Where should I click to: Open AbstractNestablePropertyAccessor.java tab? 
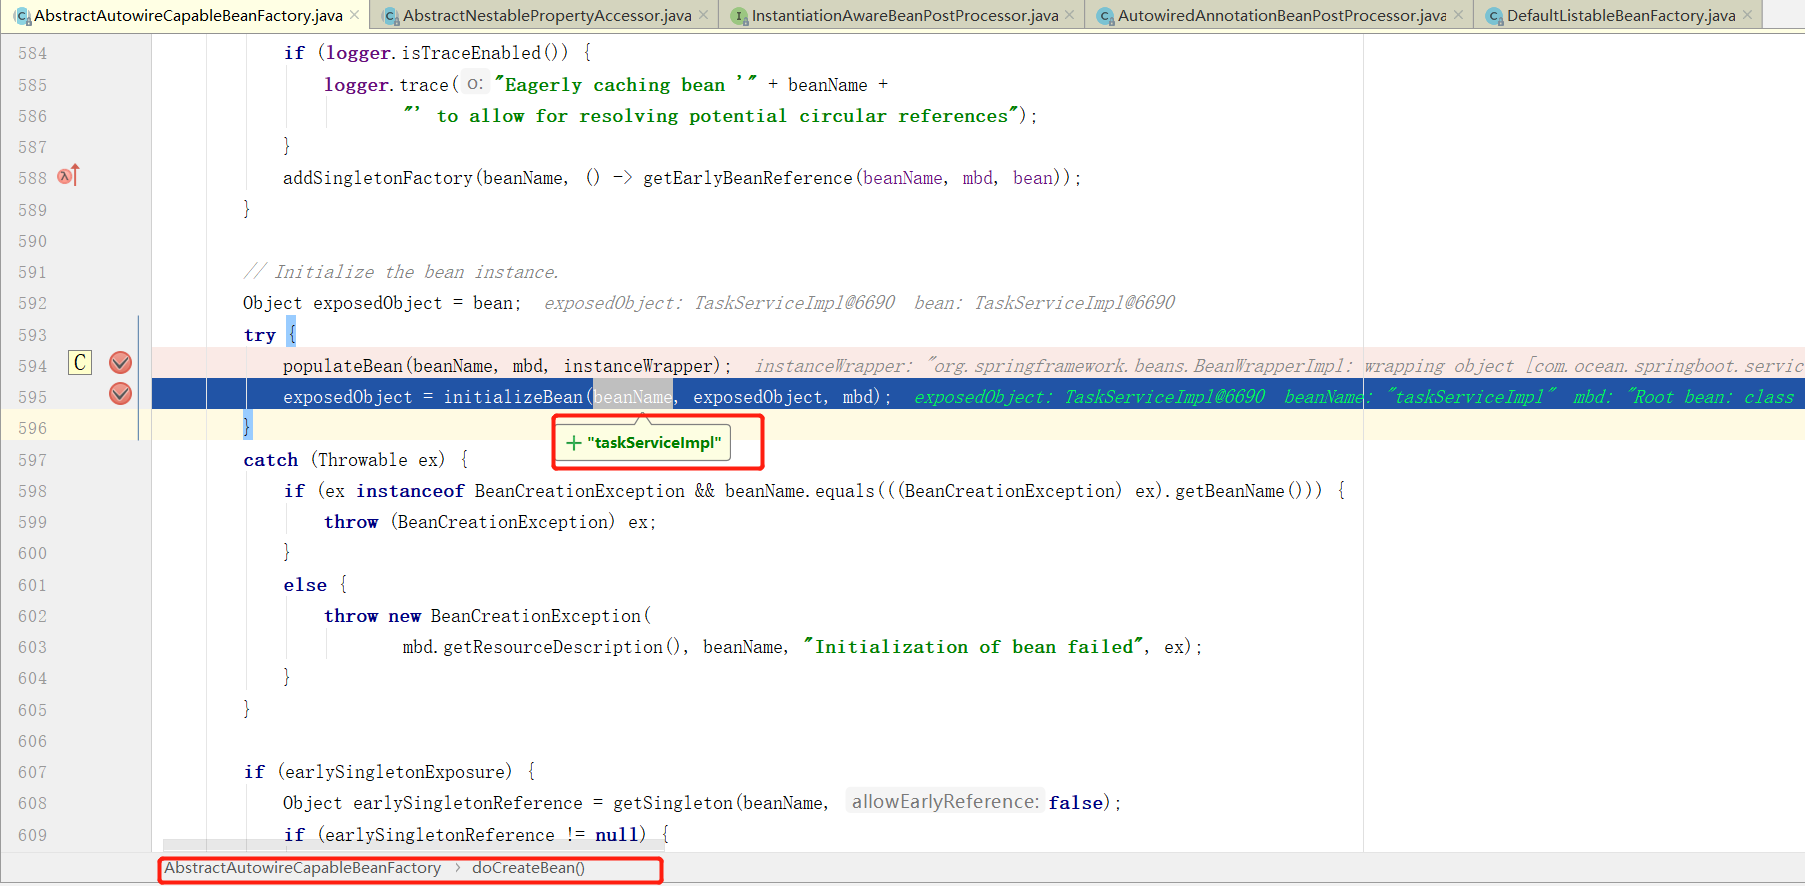547,15
